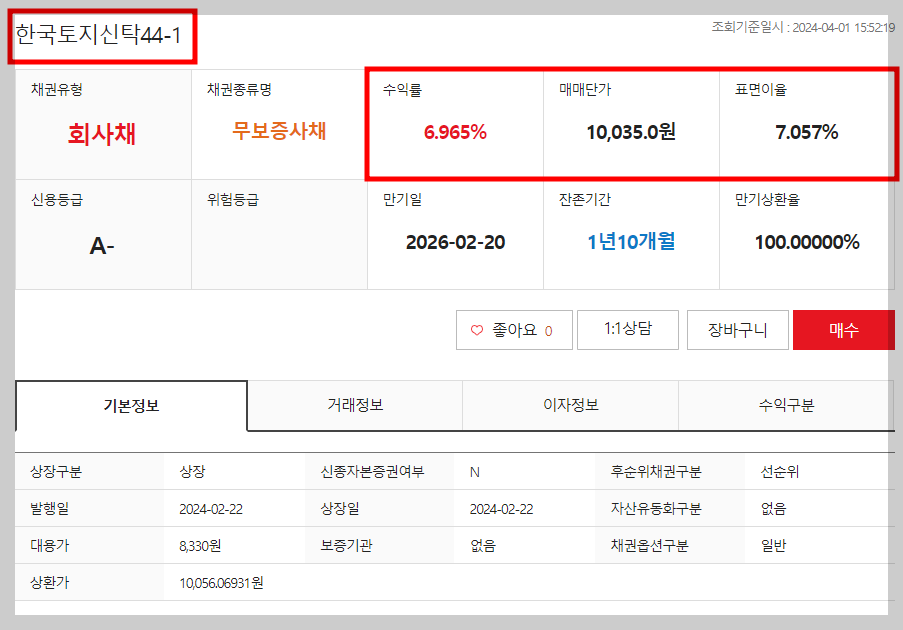Click the 발행일 value 2024-02-22
The width and height of the screenshot is (903, 630).
pyautogui.click(x=211, y=509)
